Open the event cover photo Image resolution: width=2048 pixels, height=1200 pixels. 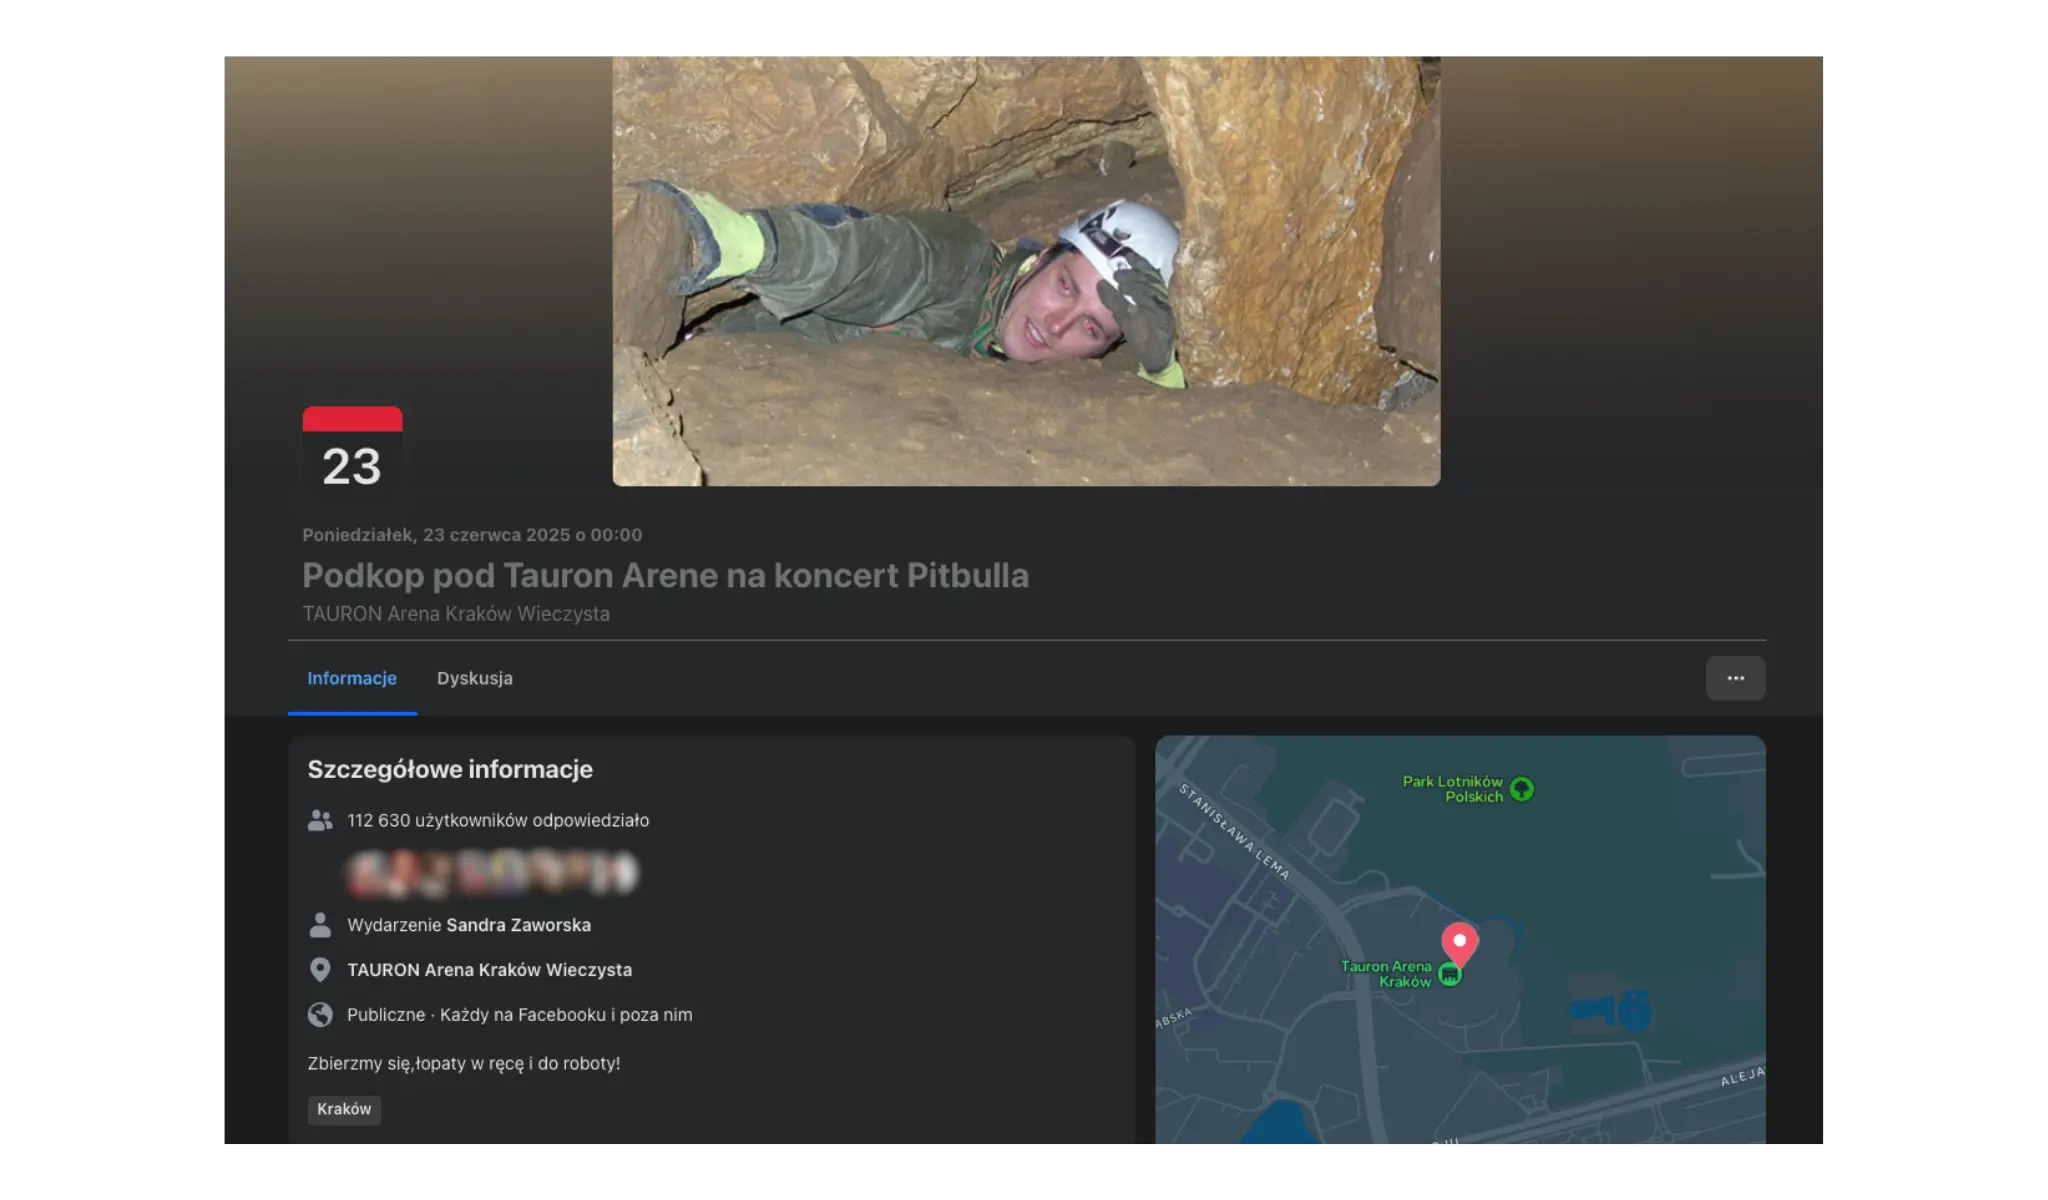1026,270
